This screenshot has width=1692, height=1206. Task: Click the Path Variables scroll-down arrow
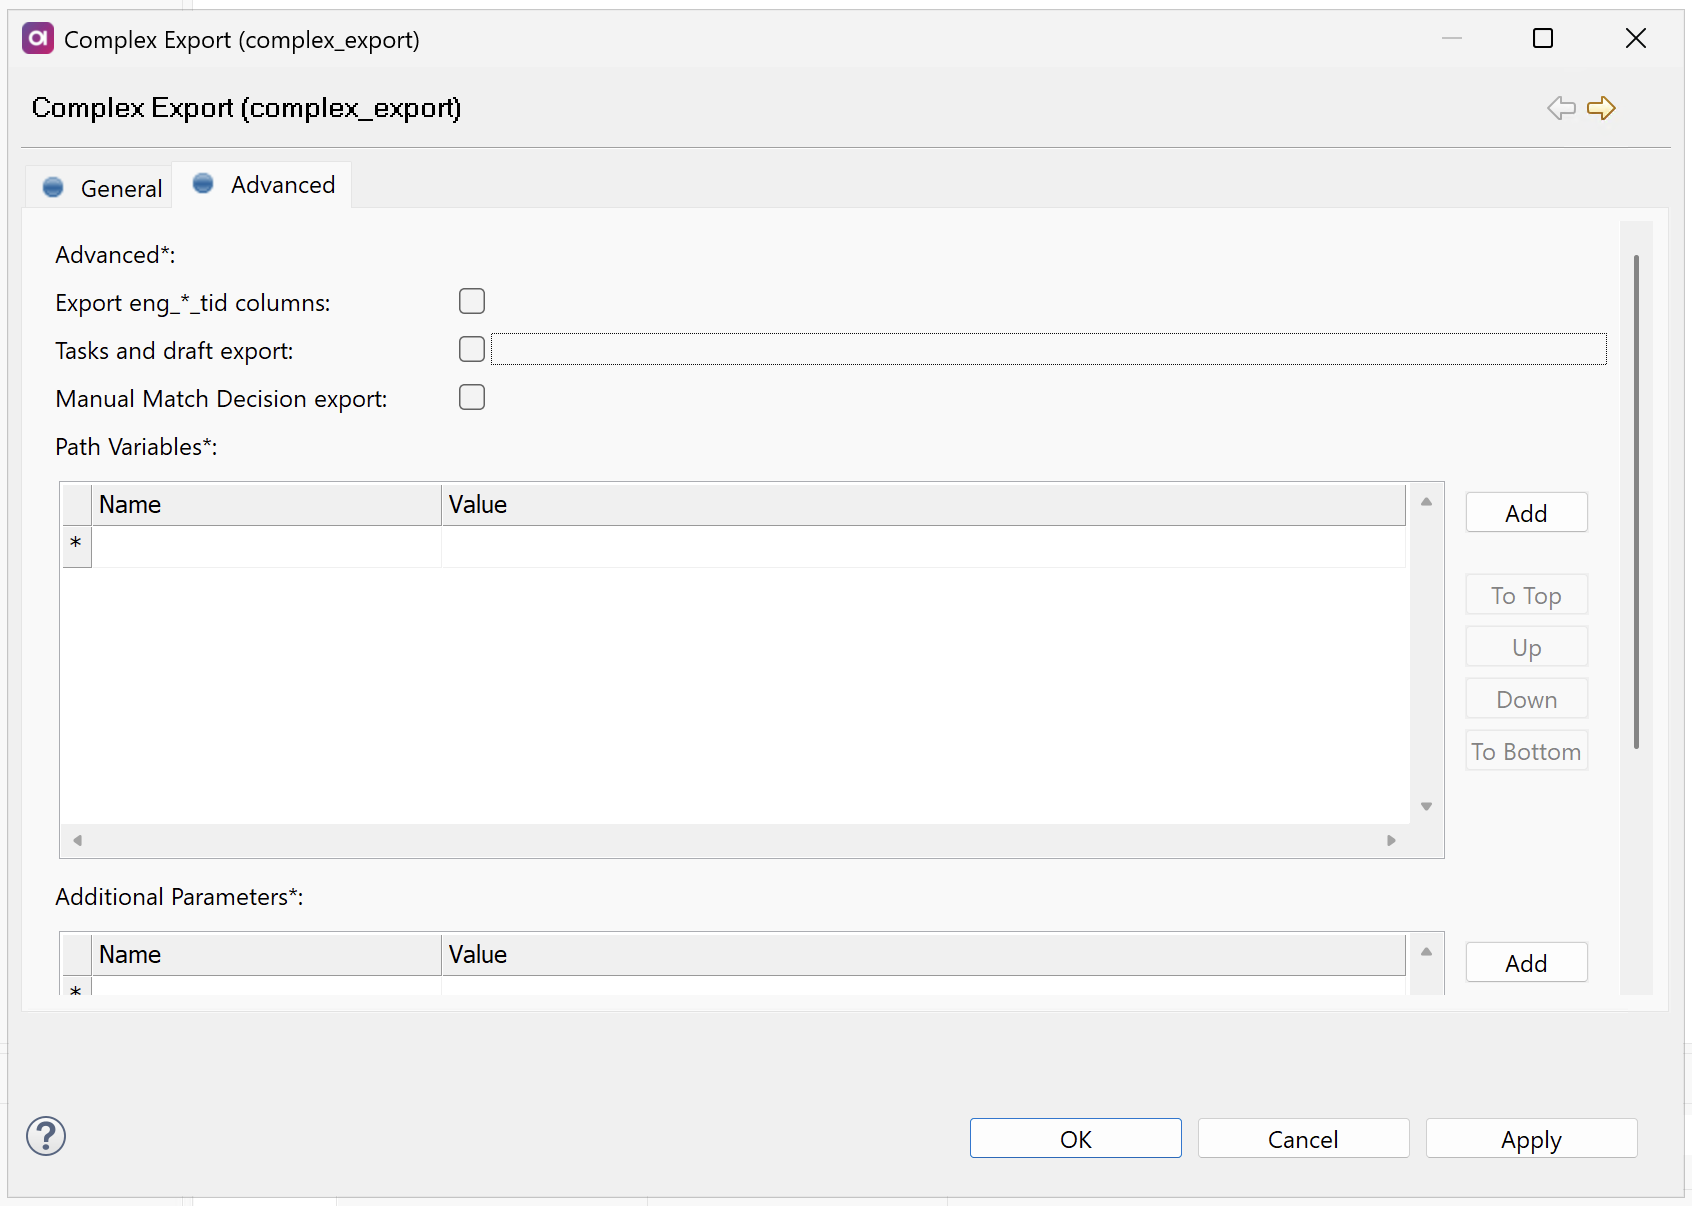click(1426, 805)
